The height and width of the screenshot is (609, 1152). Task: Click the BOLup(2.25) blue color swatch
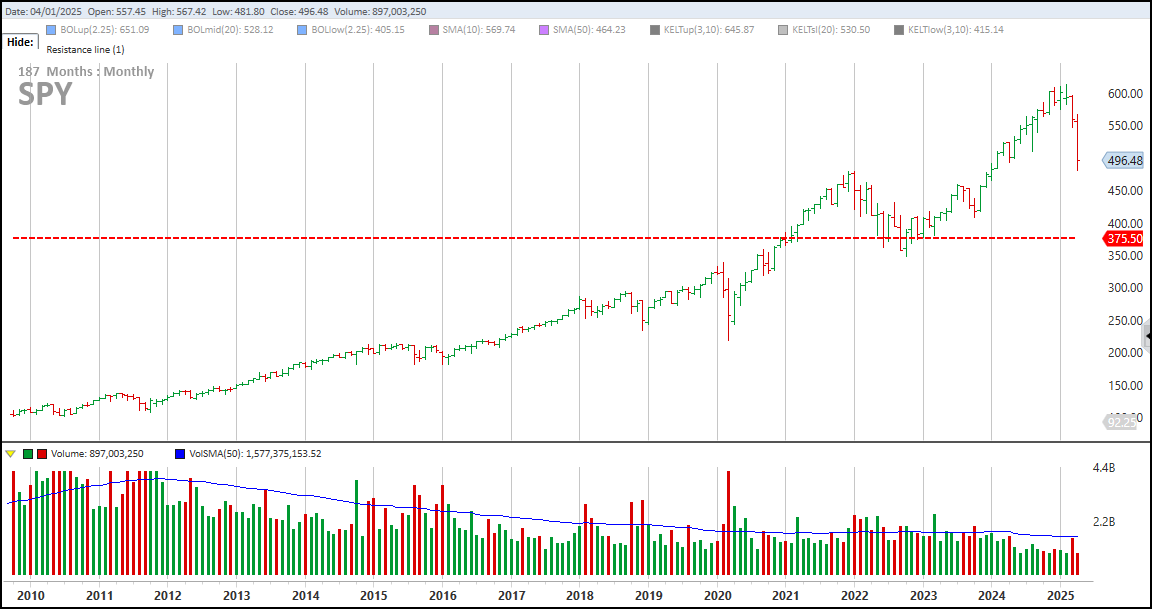(51, 30)
